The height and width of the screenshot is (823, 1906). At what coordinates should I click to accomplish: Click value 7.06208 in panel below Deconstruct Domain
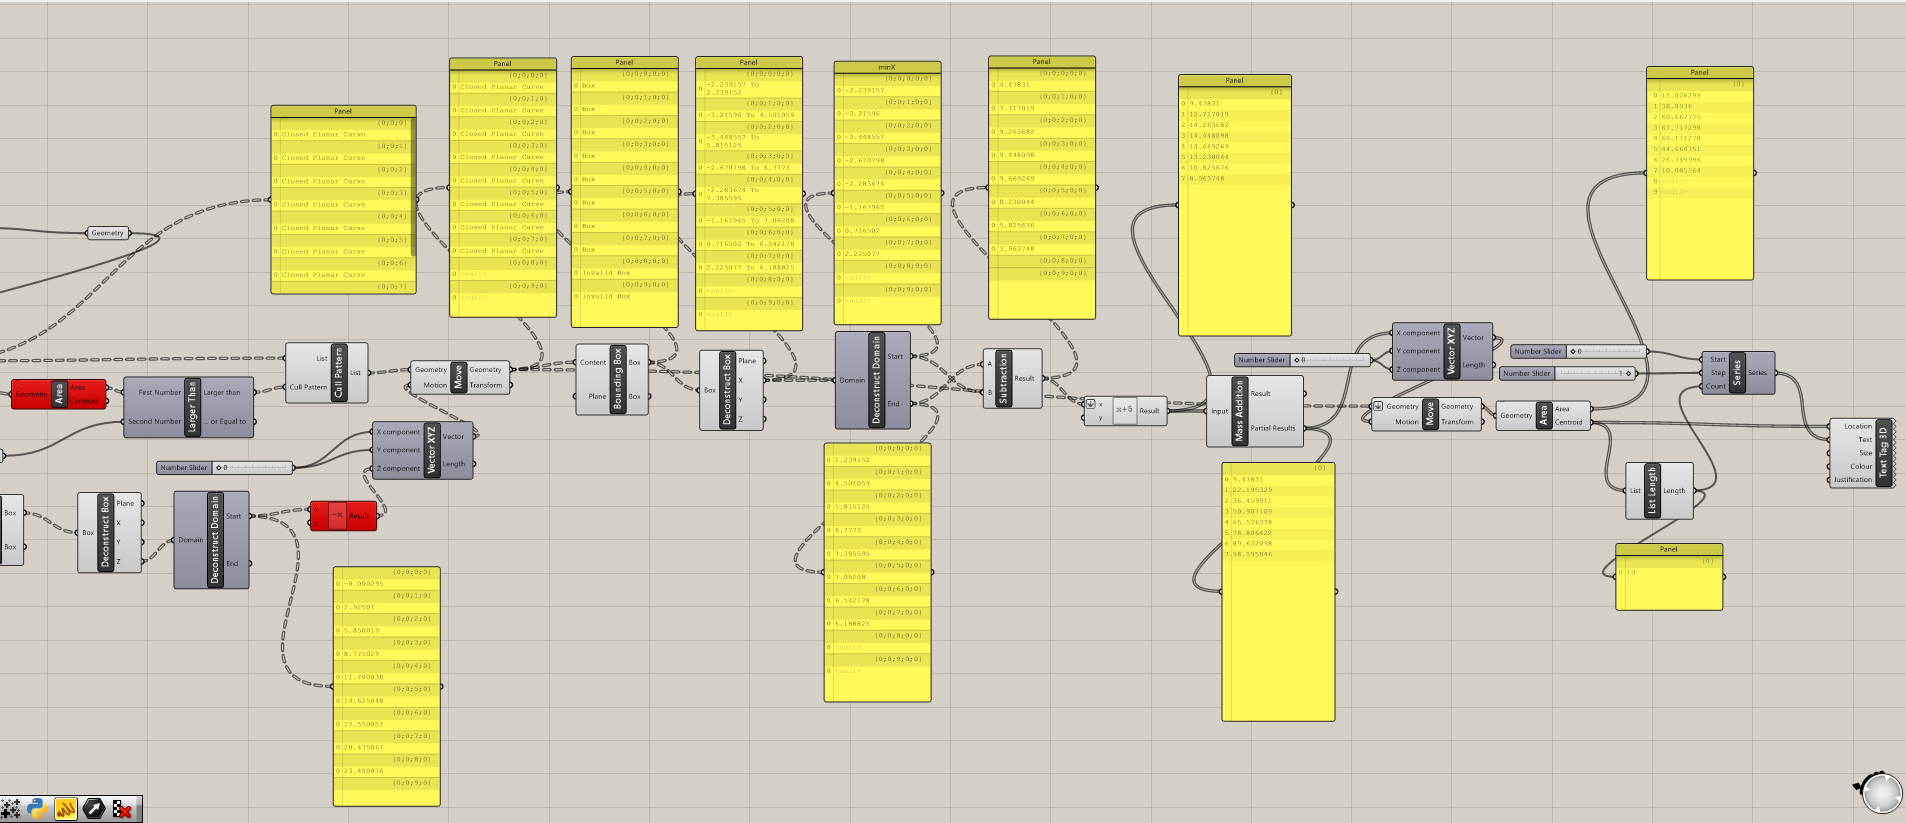(849, 577)
